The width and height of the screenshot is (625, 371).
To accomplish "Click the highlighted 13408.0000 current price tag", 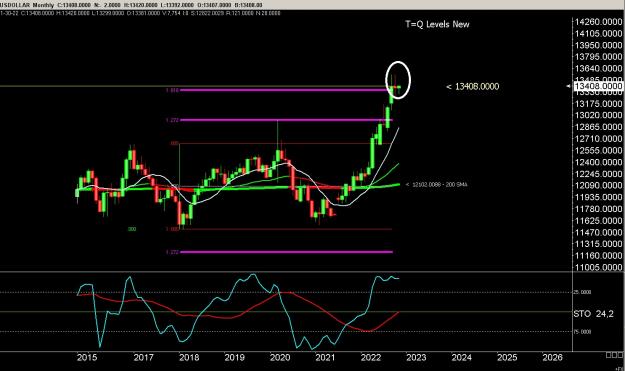I will 598,86.
